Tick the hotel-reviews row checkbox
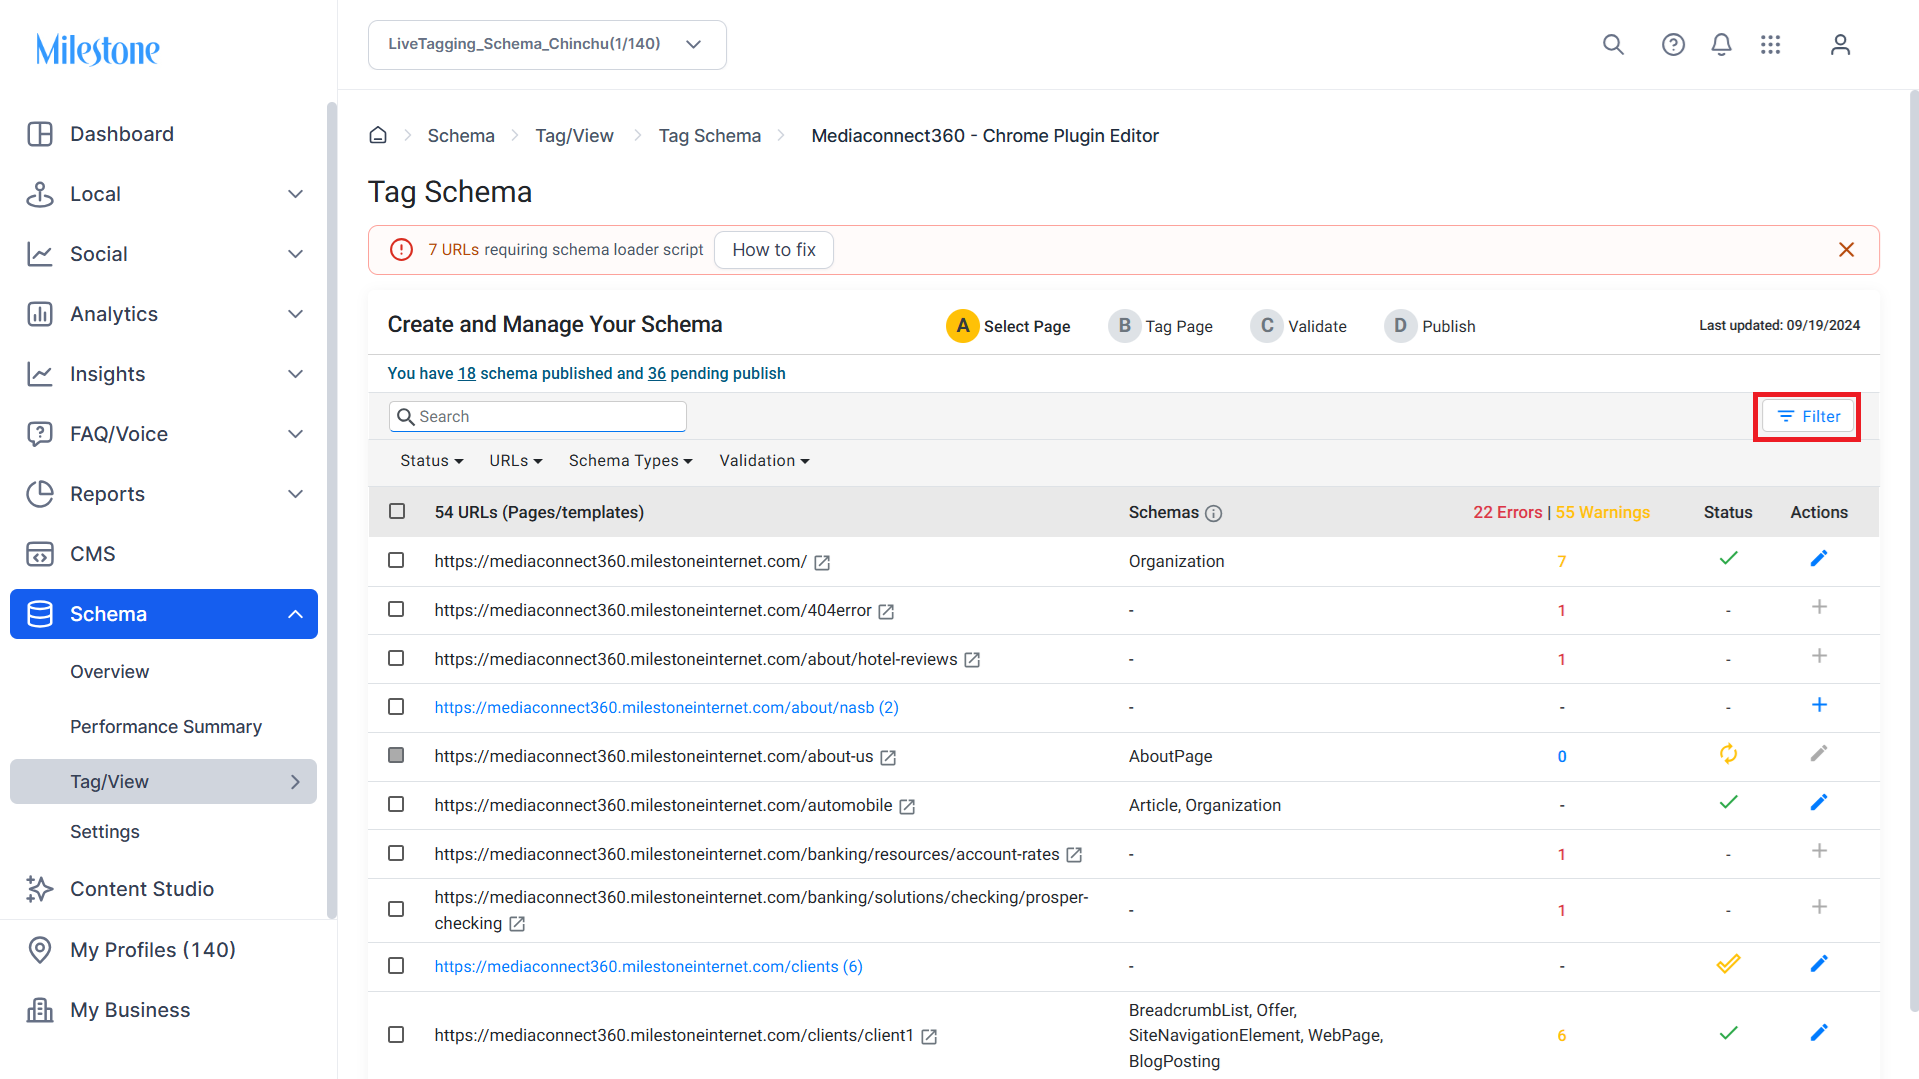Screen dimensions: 1919x1079 click(396, 659)
